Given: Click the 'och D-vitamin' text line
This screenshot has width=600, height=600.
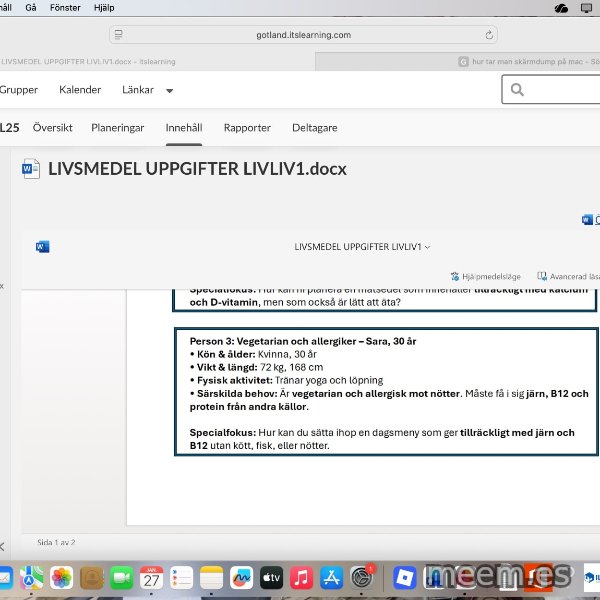Looking at the screenshot, I should click(x=295, y=302).
